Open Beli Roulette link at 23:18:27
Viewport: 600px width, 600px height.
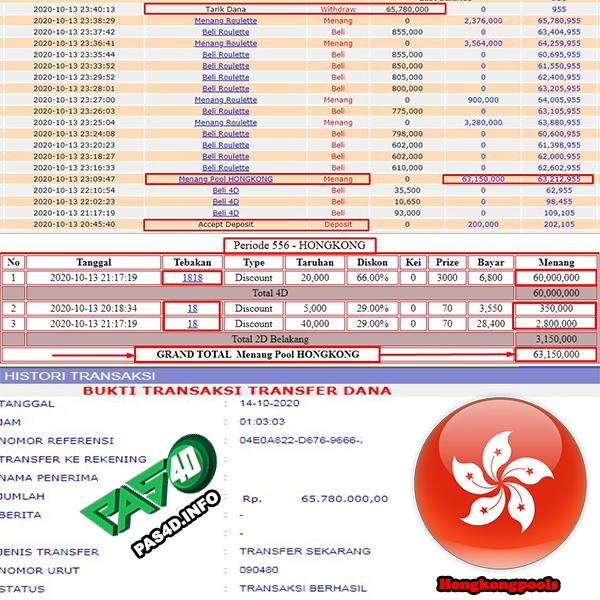226,157
